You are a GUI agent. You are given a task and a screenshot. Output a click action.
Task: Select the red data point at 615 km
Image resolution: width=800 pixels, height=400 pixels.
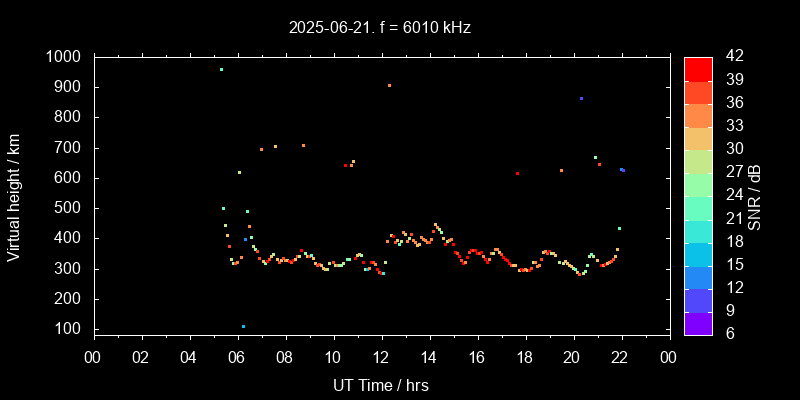517,174
